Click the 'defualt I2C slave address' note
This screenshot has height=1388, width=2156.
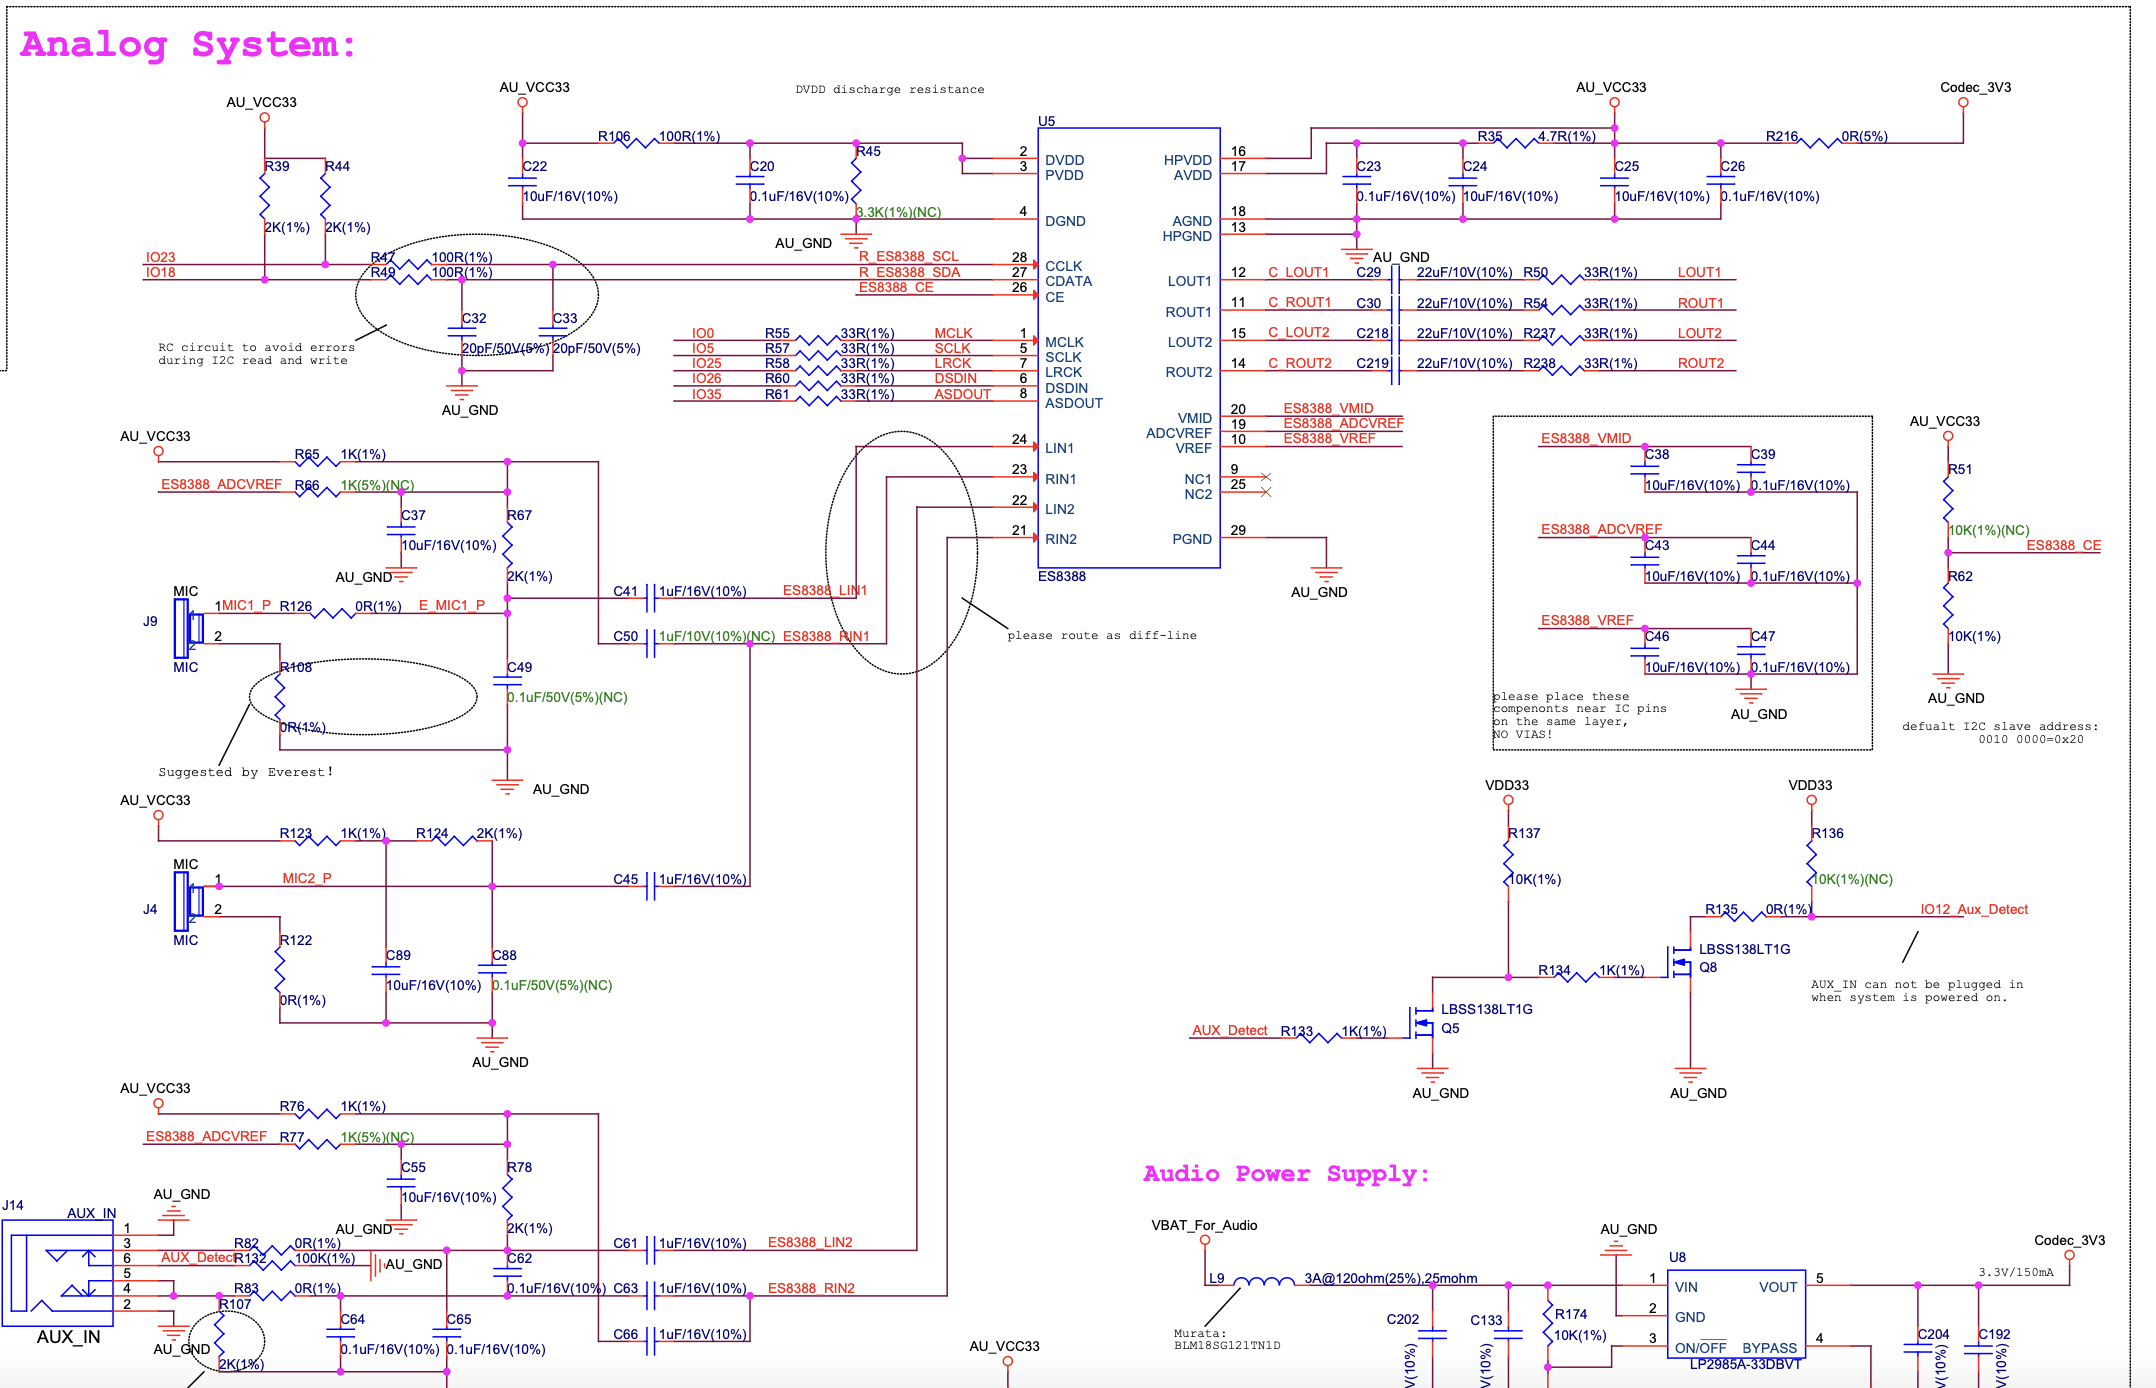point(2000,733)
